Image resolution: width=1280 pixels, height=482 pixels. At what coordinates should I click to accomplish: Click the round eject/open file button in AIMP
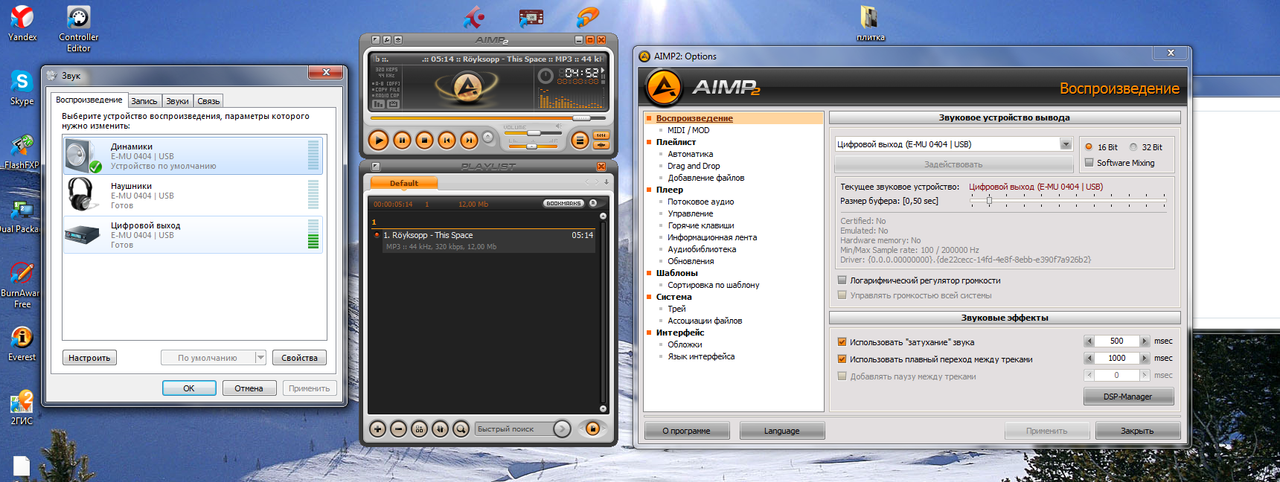488,137
